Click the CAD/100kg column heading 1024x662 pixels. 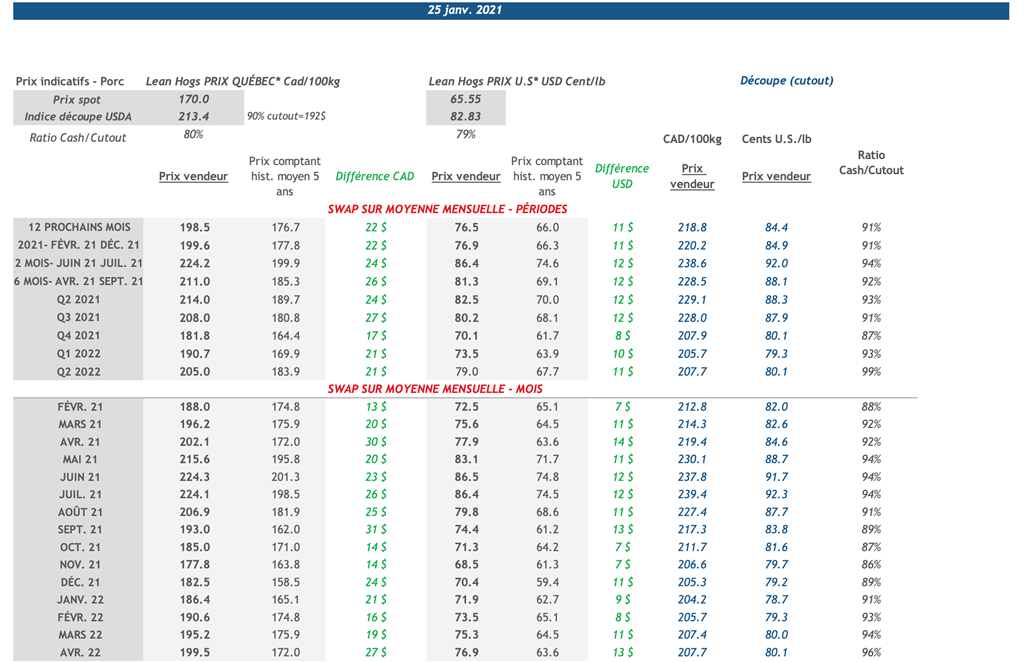pyautogui.click(x=692, y=139)
